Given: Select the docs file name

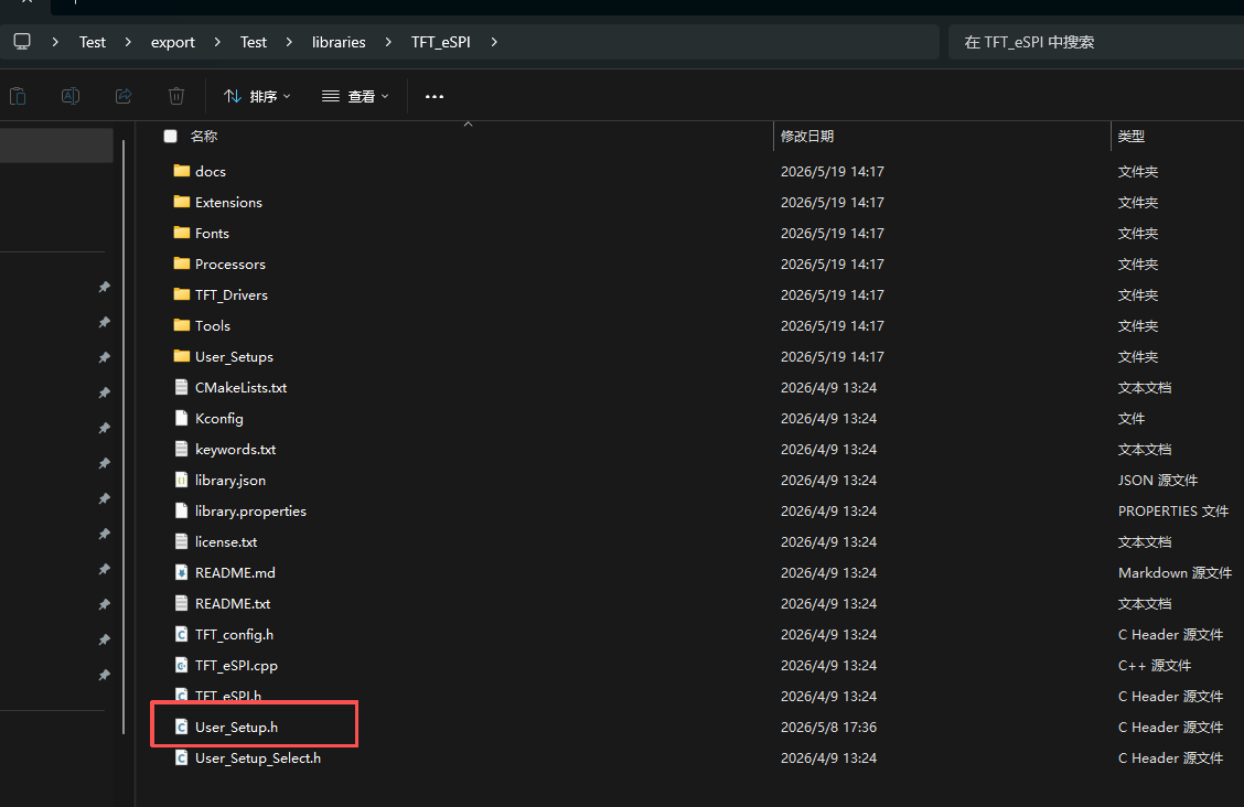Looking at the screenshot, I should (x=210, y=171).
